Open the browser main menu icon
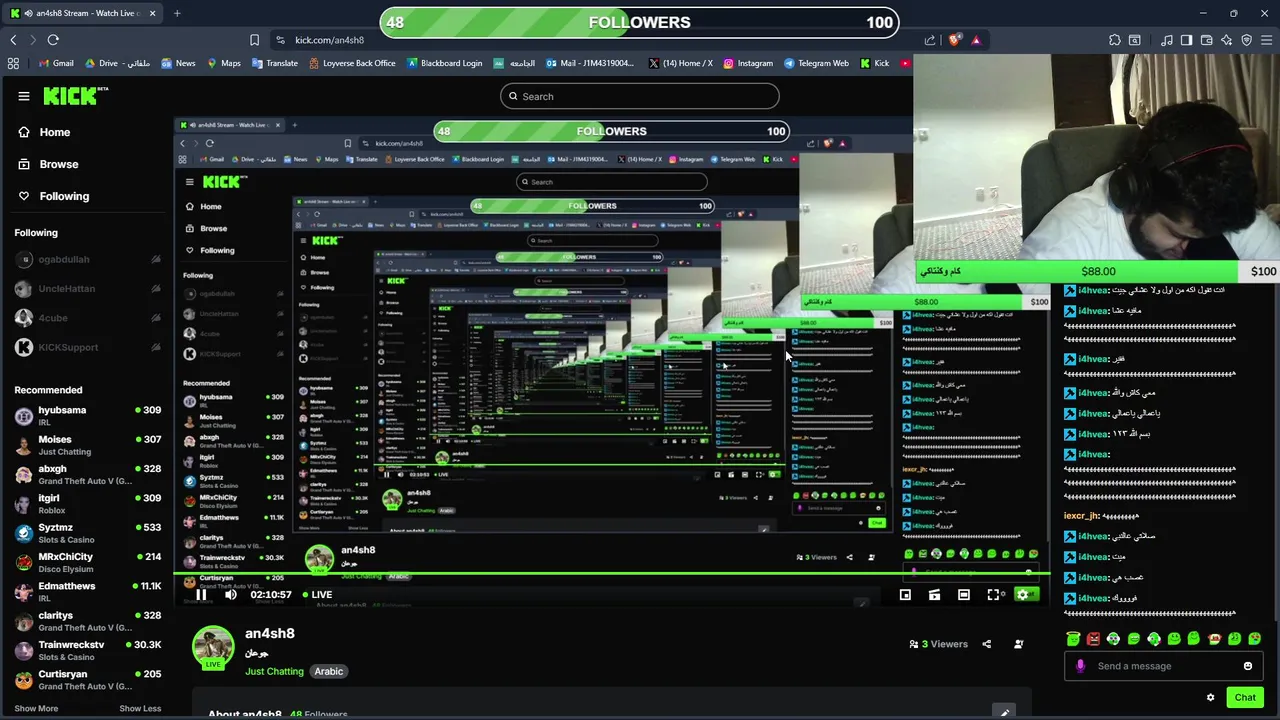1280x720 pixels. coord(1267,40)
